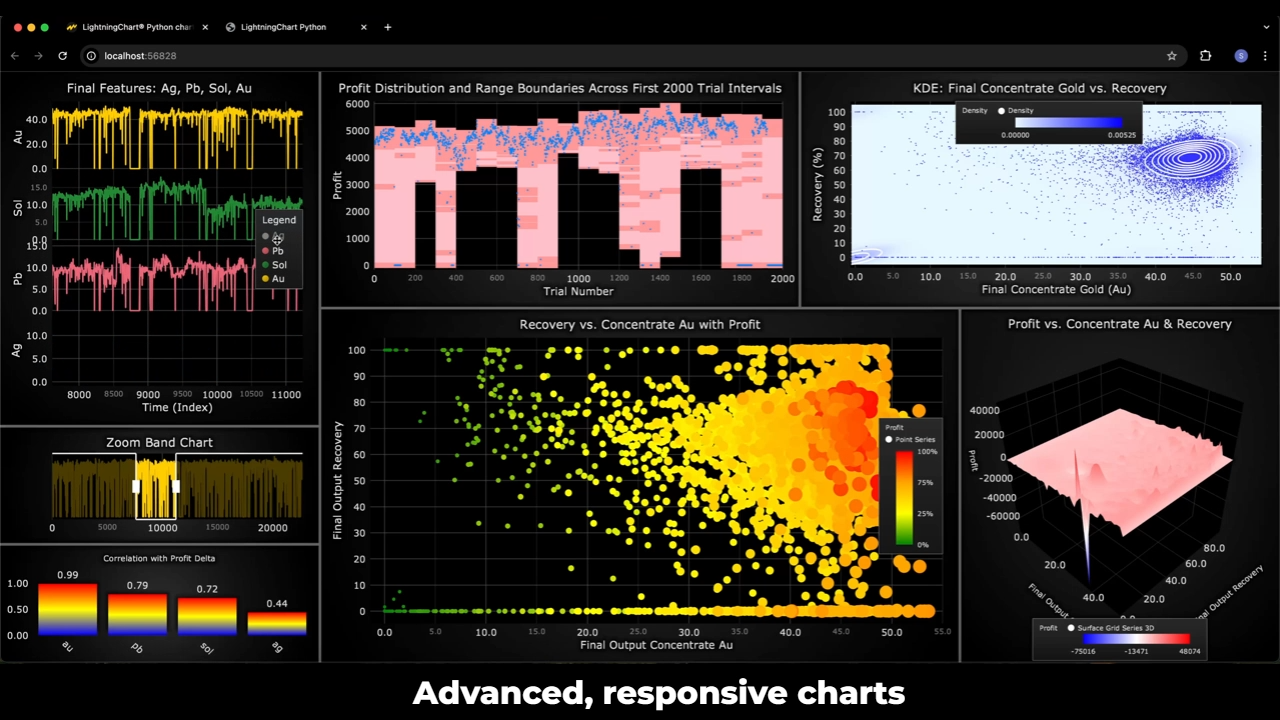Toggle the Ag series in Legend
Image resolution: width=1280 pixels, height=720 pixels.
pyautogui.click(x=272, y=237)
